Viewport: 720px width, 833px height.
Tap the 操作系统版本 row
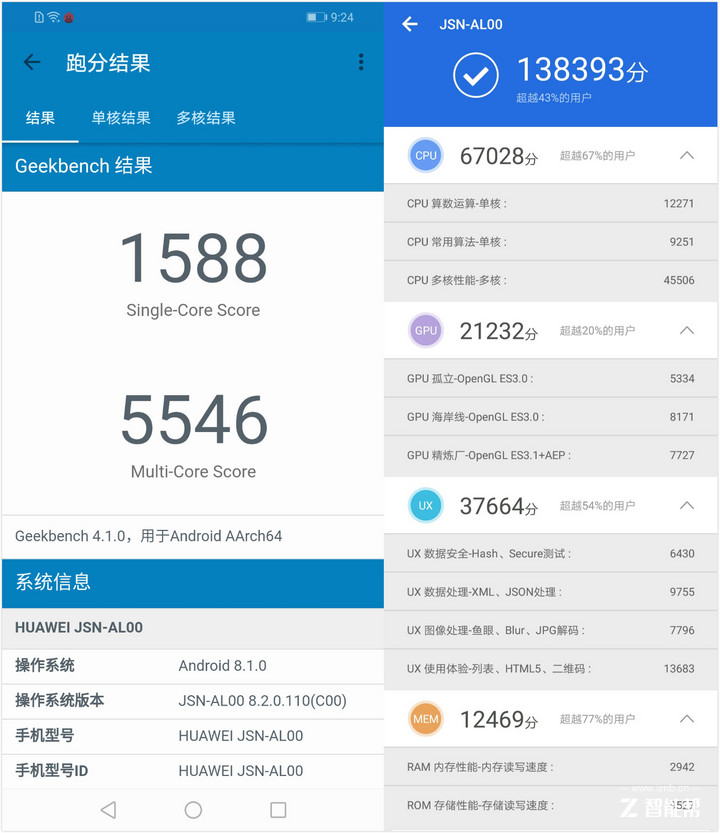click(193, 701)
